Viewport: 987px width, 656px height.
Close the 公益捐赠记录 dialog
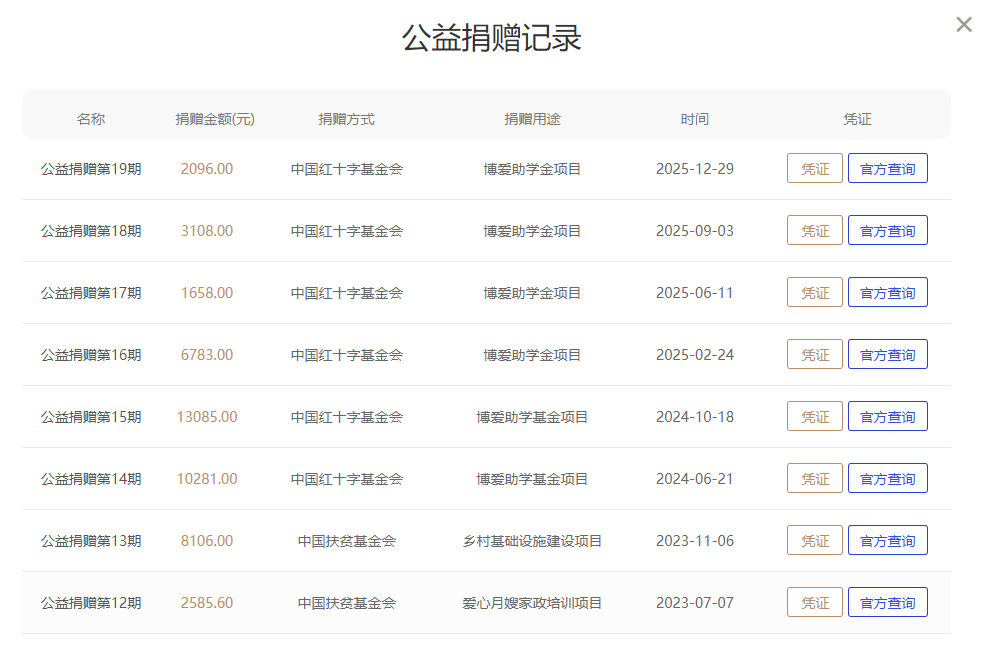963,25
